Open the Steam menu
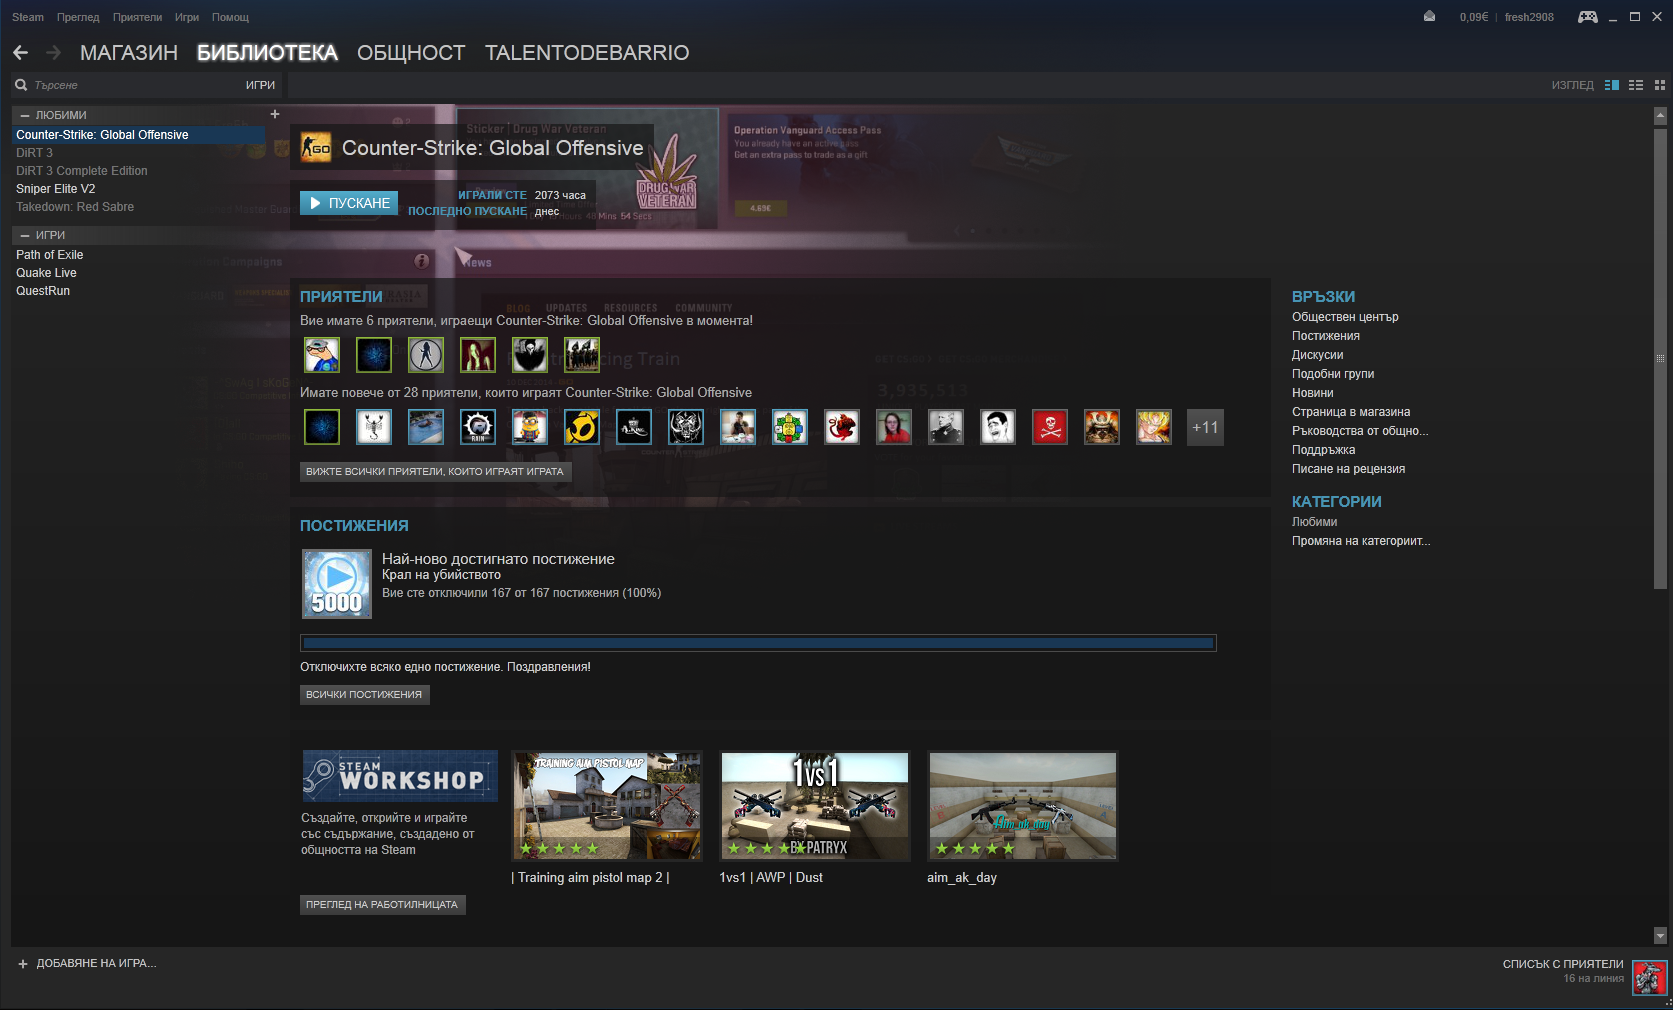This screenshot has height=1010, width=1673. click(x=28, y=17)
